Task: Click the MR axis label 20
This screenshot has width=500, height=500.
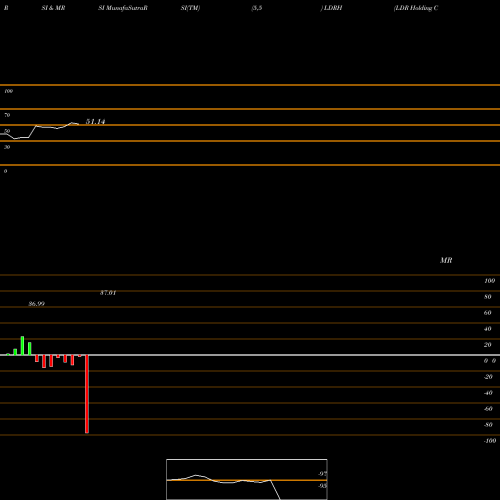Action: [x=488, y=345]
